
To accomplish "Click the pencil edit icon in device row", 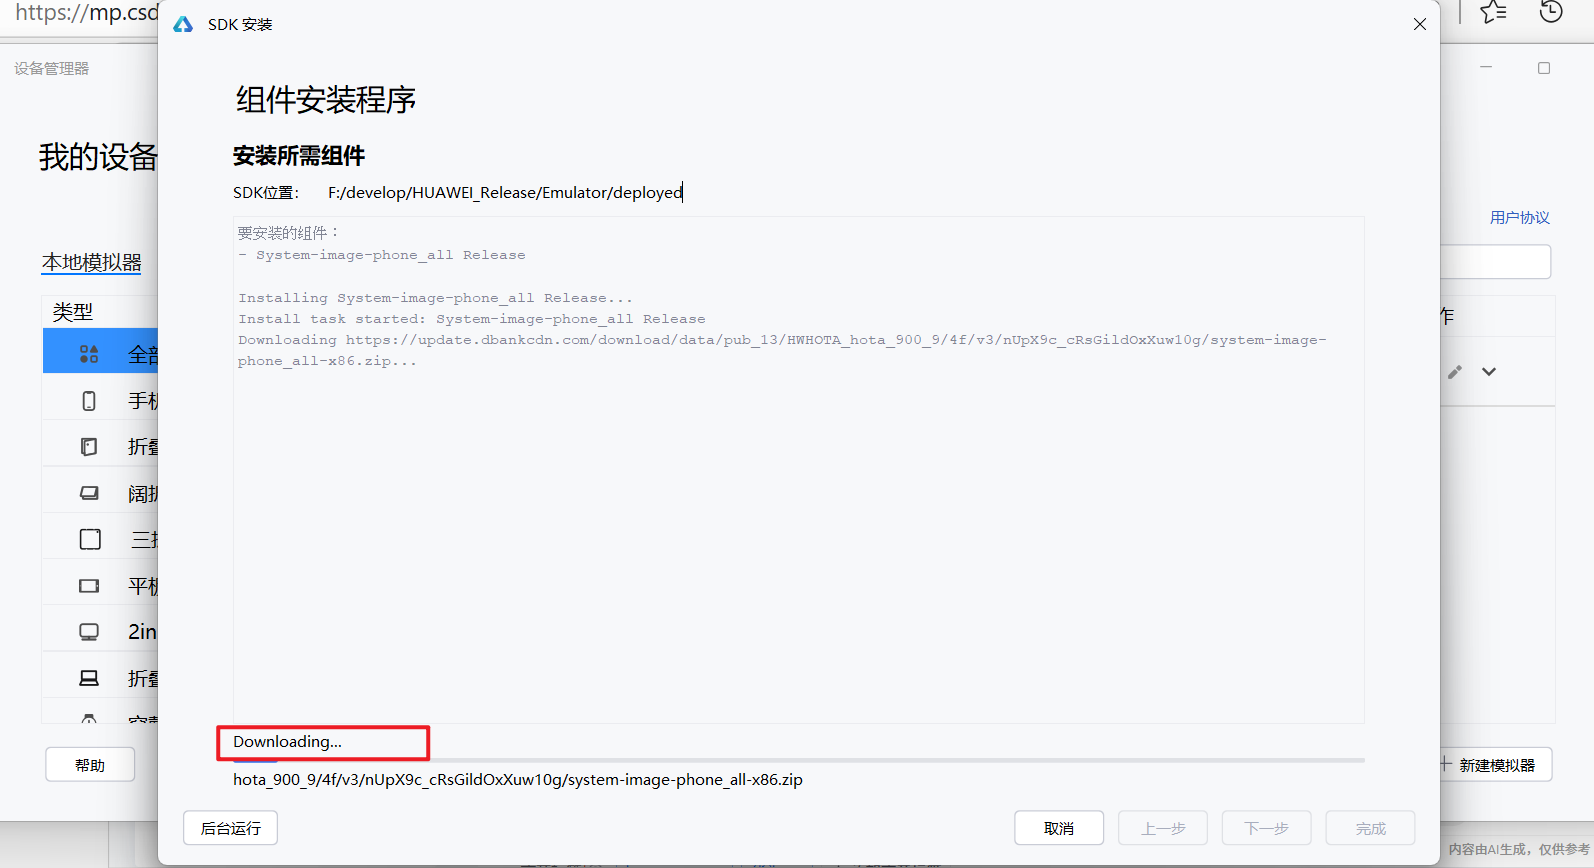I will click(1455, 372).
